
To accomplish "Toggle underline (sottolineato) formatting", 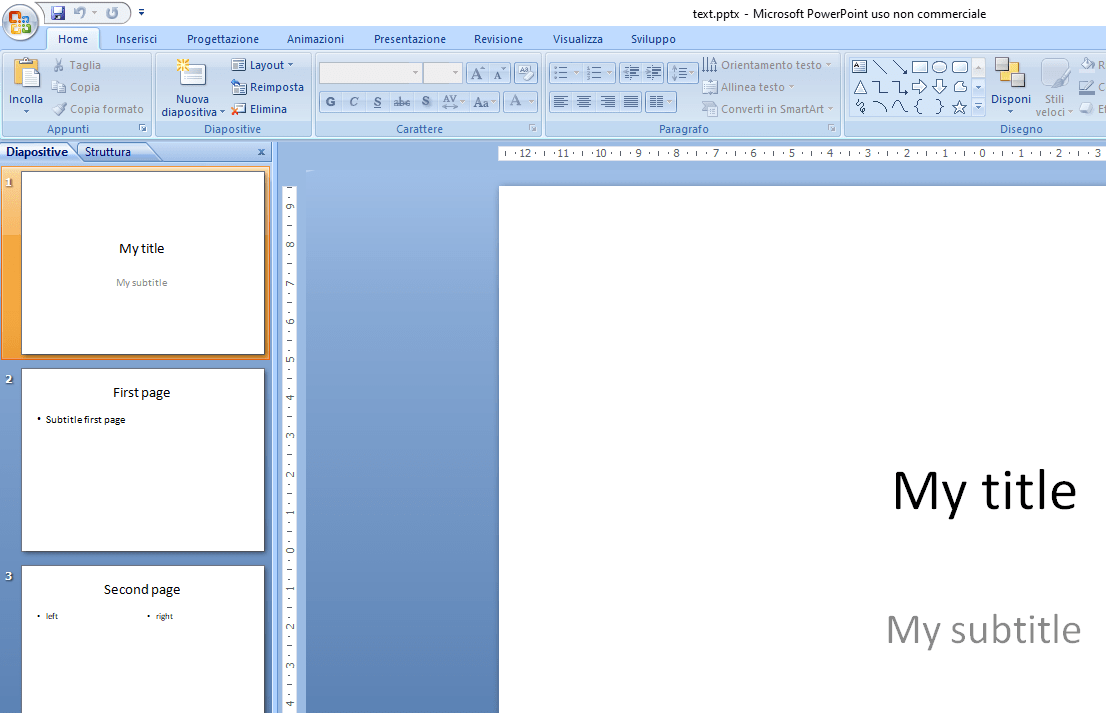I will [377, 101].
